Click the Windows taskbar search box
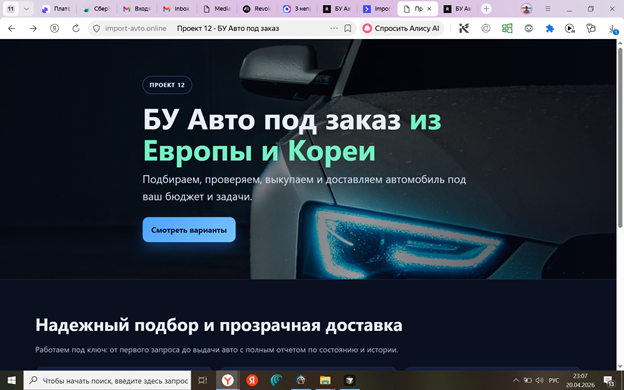Screen dimensions: 624x390 (107, 380)
